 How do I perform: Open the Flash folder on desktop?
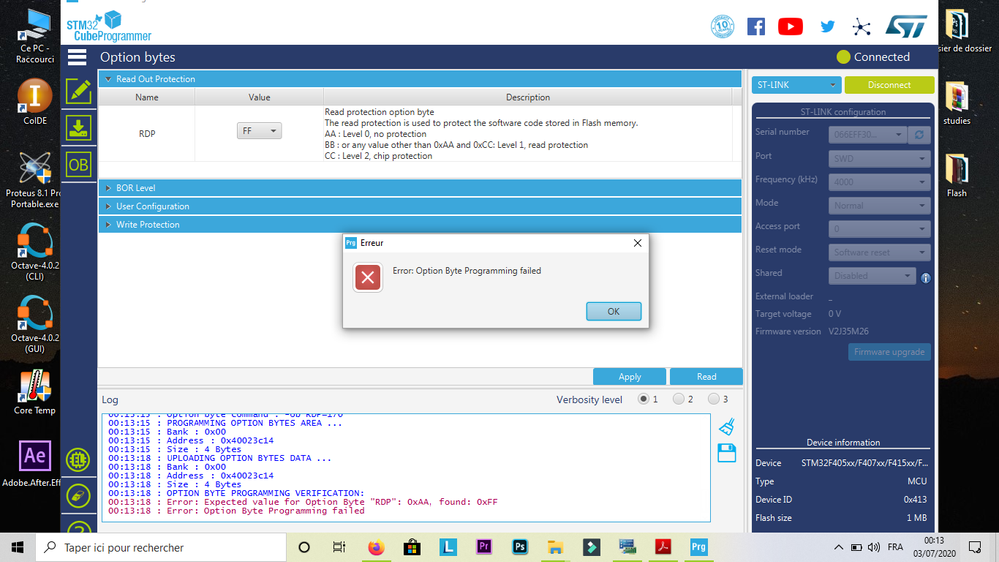pos(956,175)
